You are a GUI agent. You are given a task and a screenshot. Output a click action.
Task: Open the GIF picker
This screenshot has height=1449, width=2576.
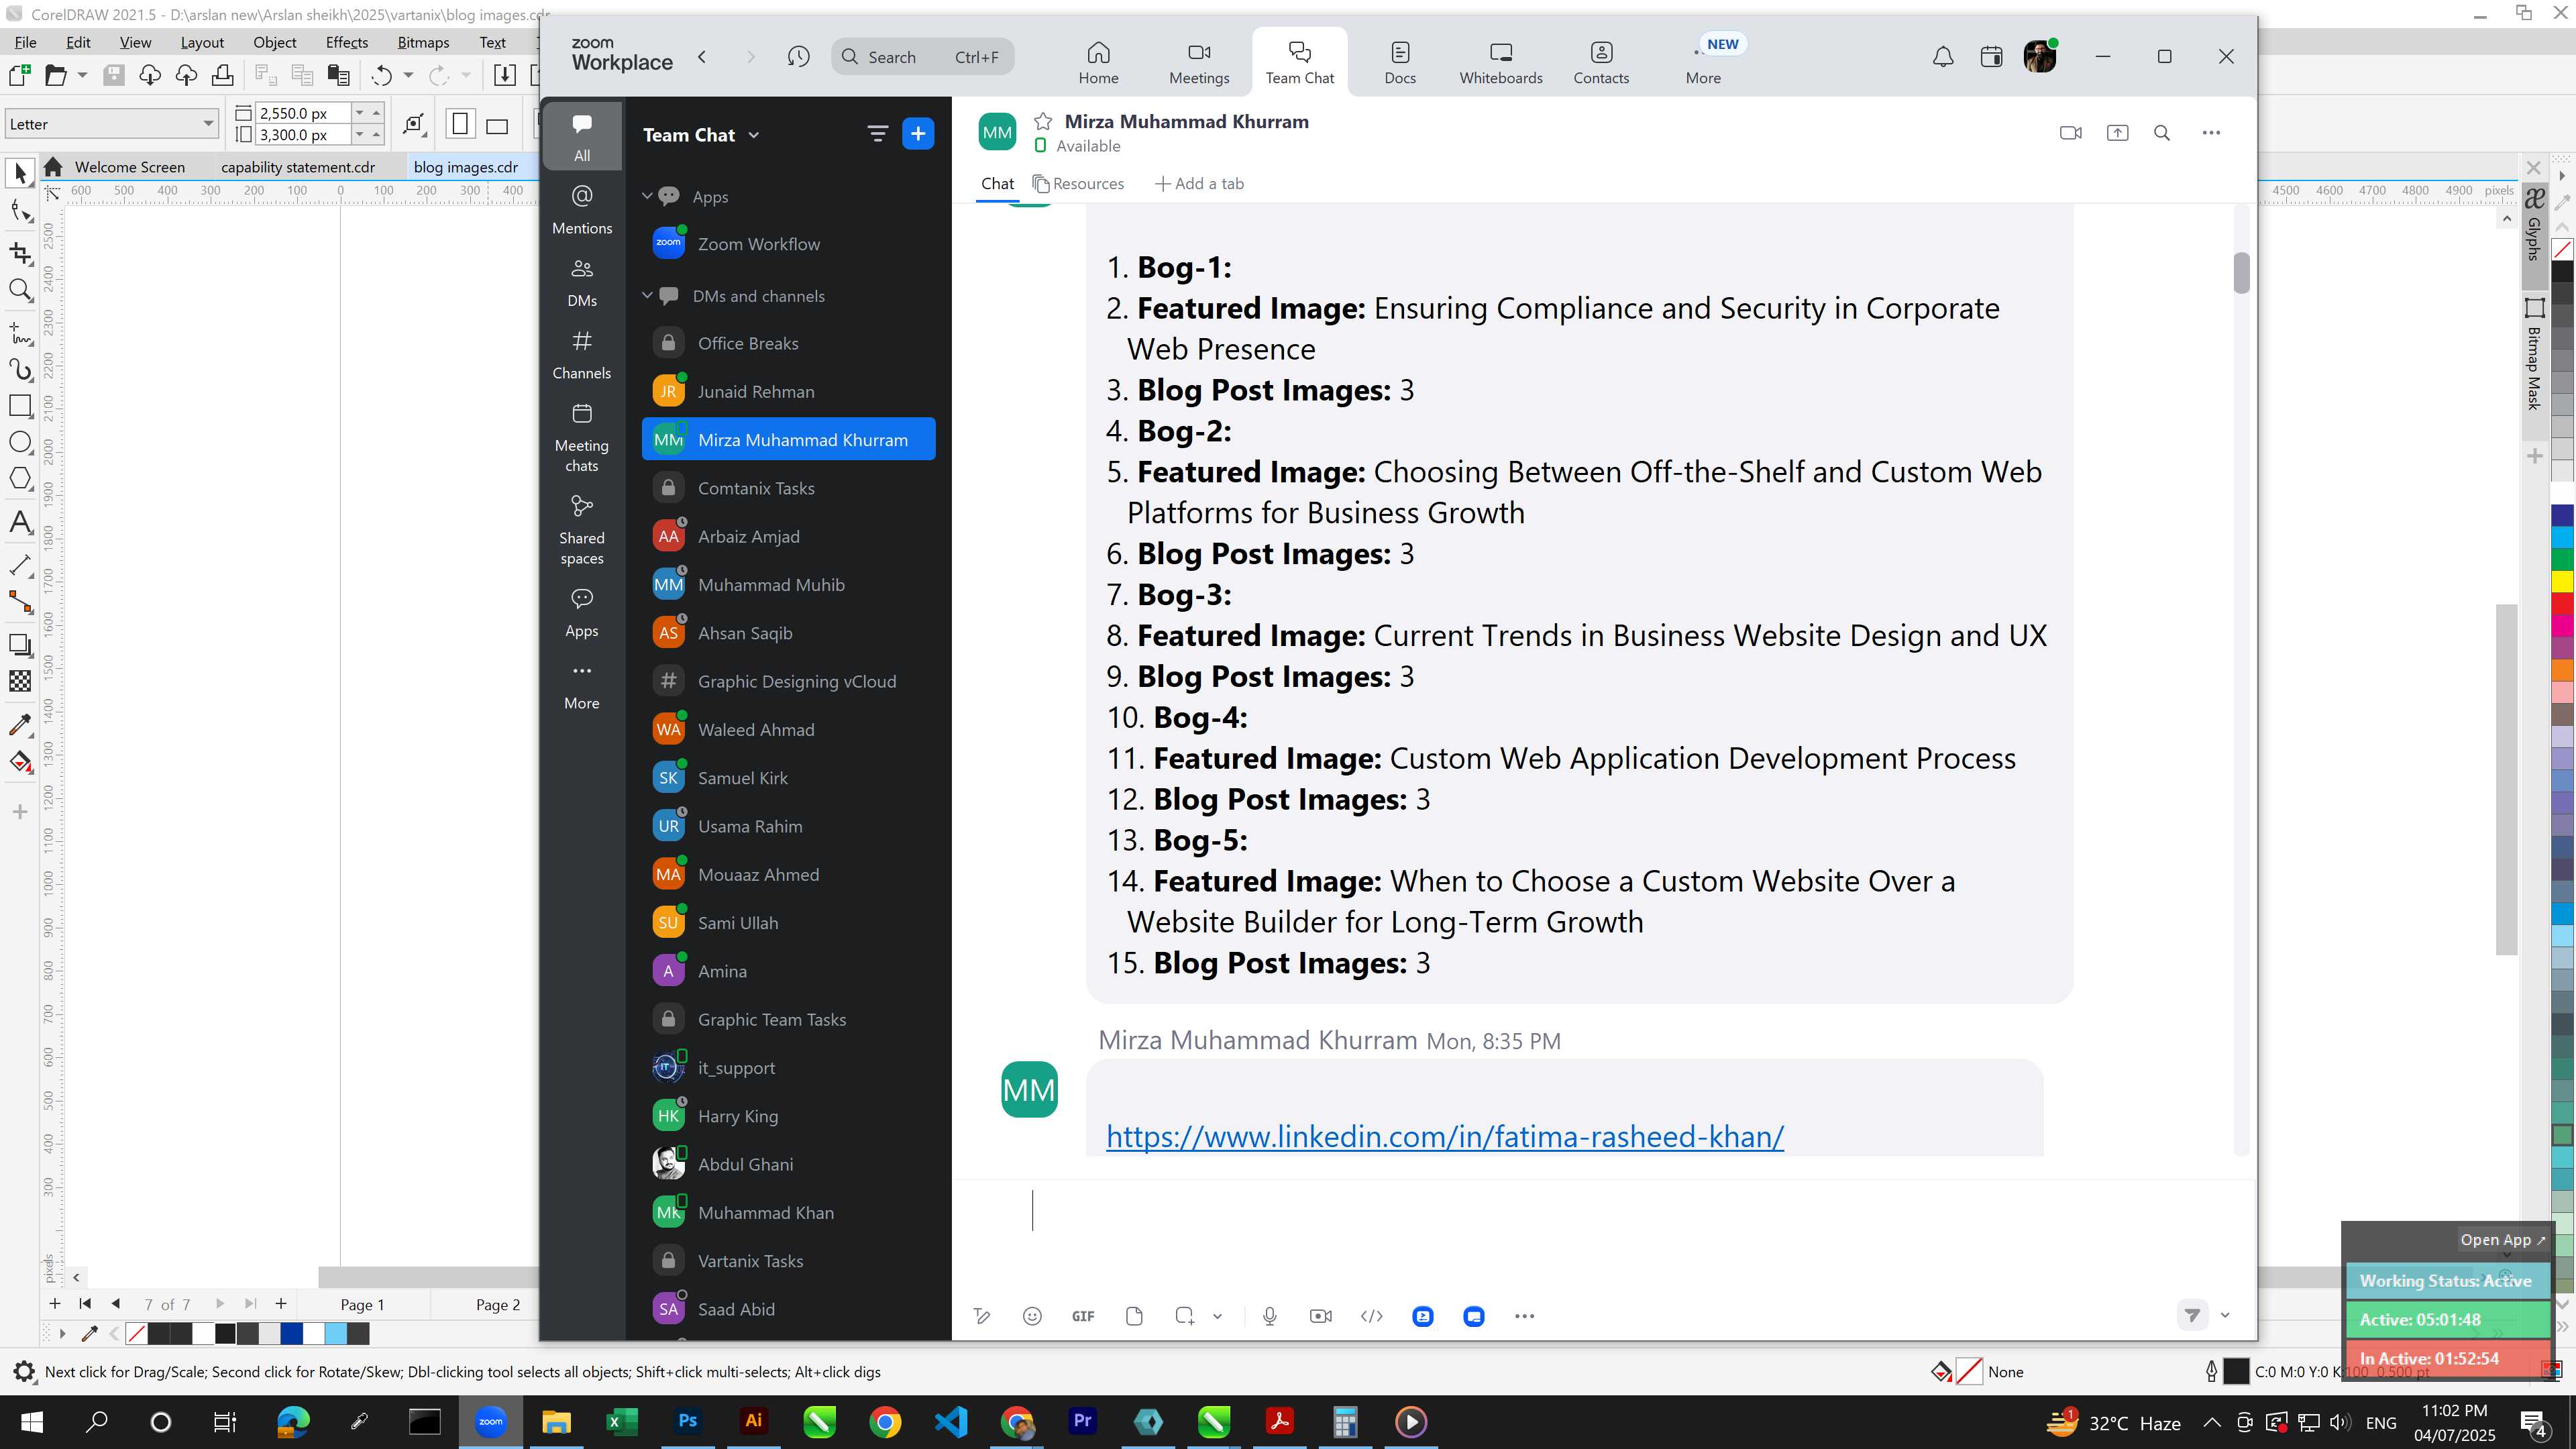click(x=1083, y=1316)
